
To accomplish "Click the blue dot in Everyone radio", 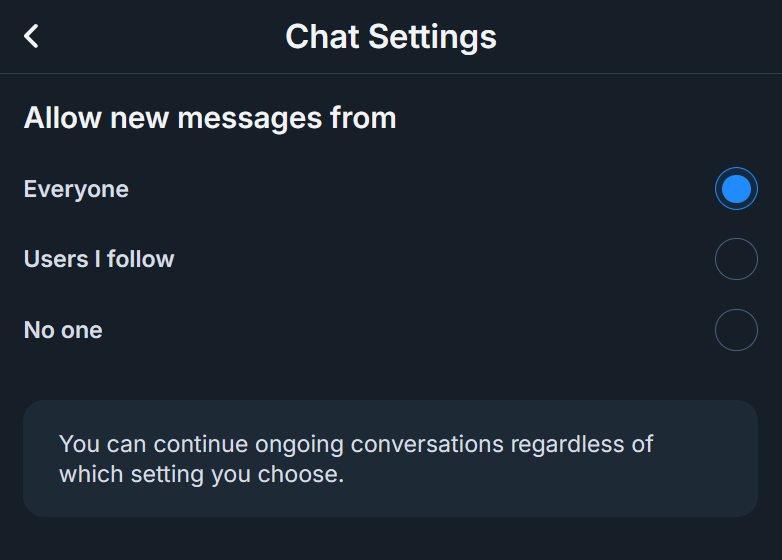I will click(x=736, y=189).
